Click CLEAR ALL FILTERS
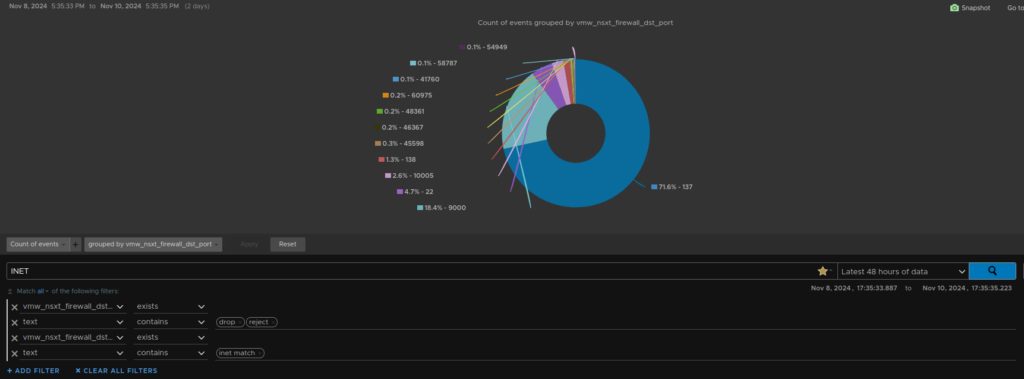The width and height of the screenshot is (1024, 379). 116,371
